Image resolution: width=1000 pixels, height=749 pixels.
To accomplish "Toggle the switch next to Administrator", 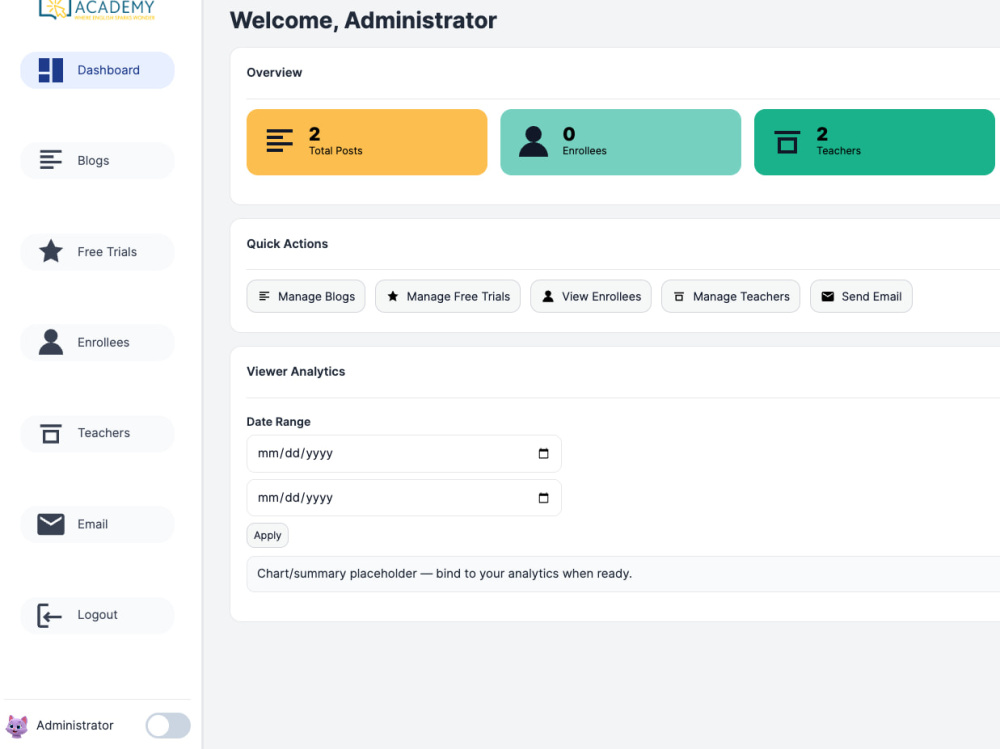I will click(x=168, y=725).
